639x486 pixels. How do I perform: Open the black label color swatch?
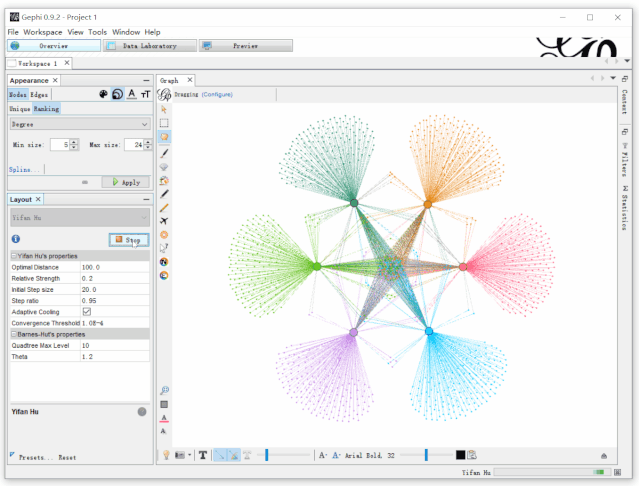click(x=461, y=455)
